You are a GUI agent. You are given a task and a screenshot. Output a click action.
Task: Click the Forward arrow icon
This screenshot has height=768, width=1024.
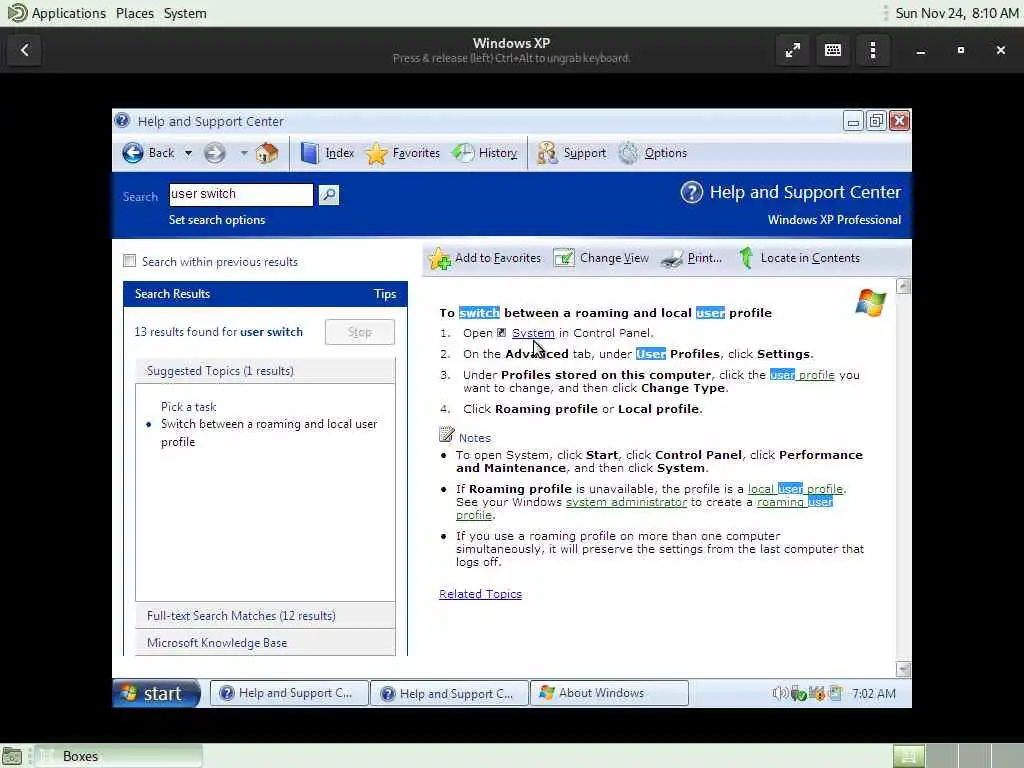[214, 153]
